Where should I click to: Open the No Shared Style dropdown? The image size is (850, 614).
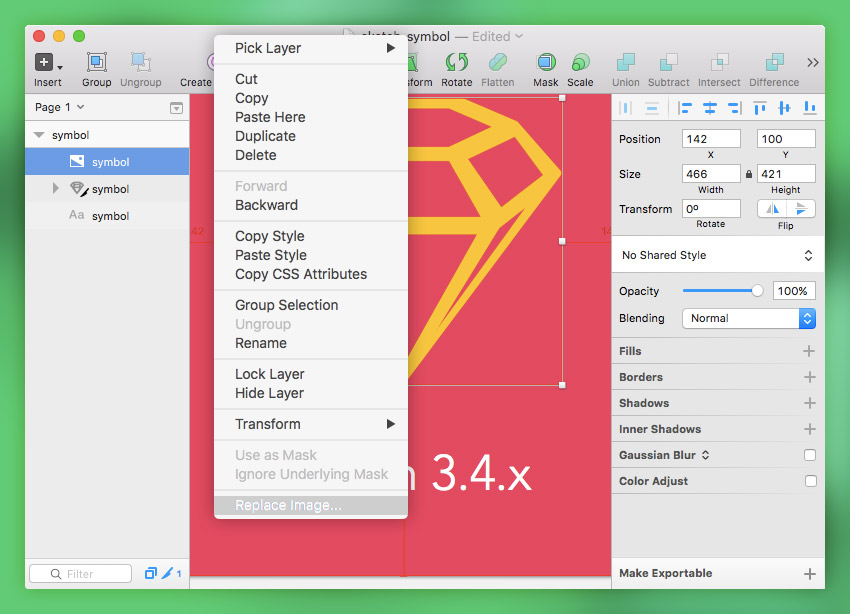[x=717, y=255]
